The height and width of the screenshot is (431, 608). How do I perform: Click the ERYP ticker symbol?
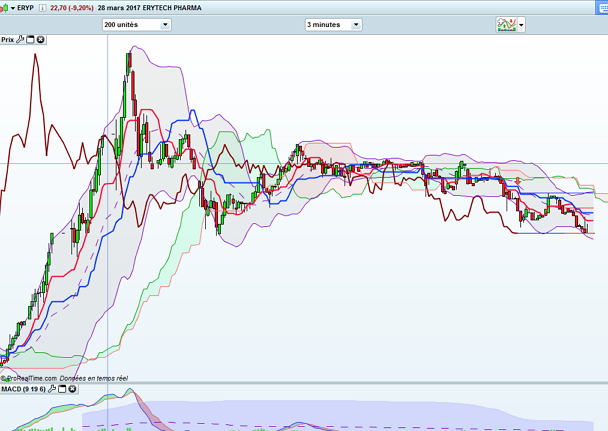pyautogui.click(x=26, y=8)
